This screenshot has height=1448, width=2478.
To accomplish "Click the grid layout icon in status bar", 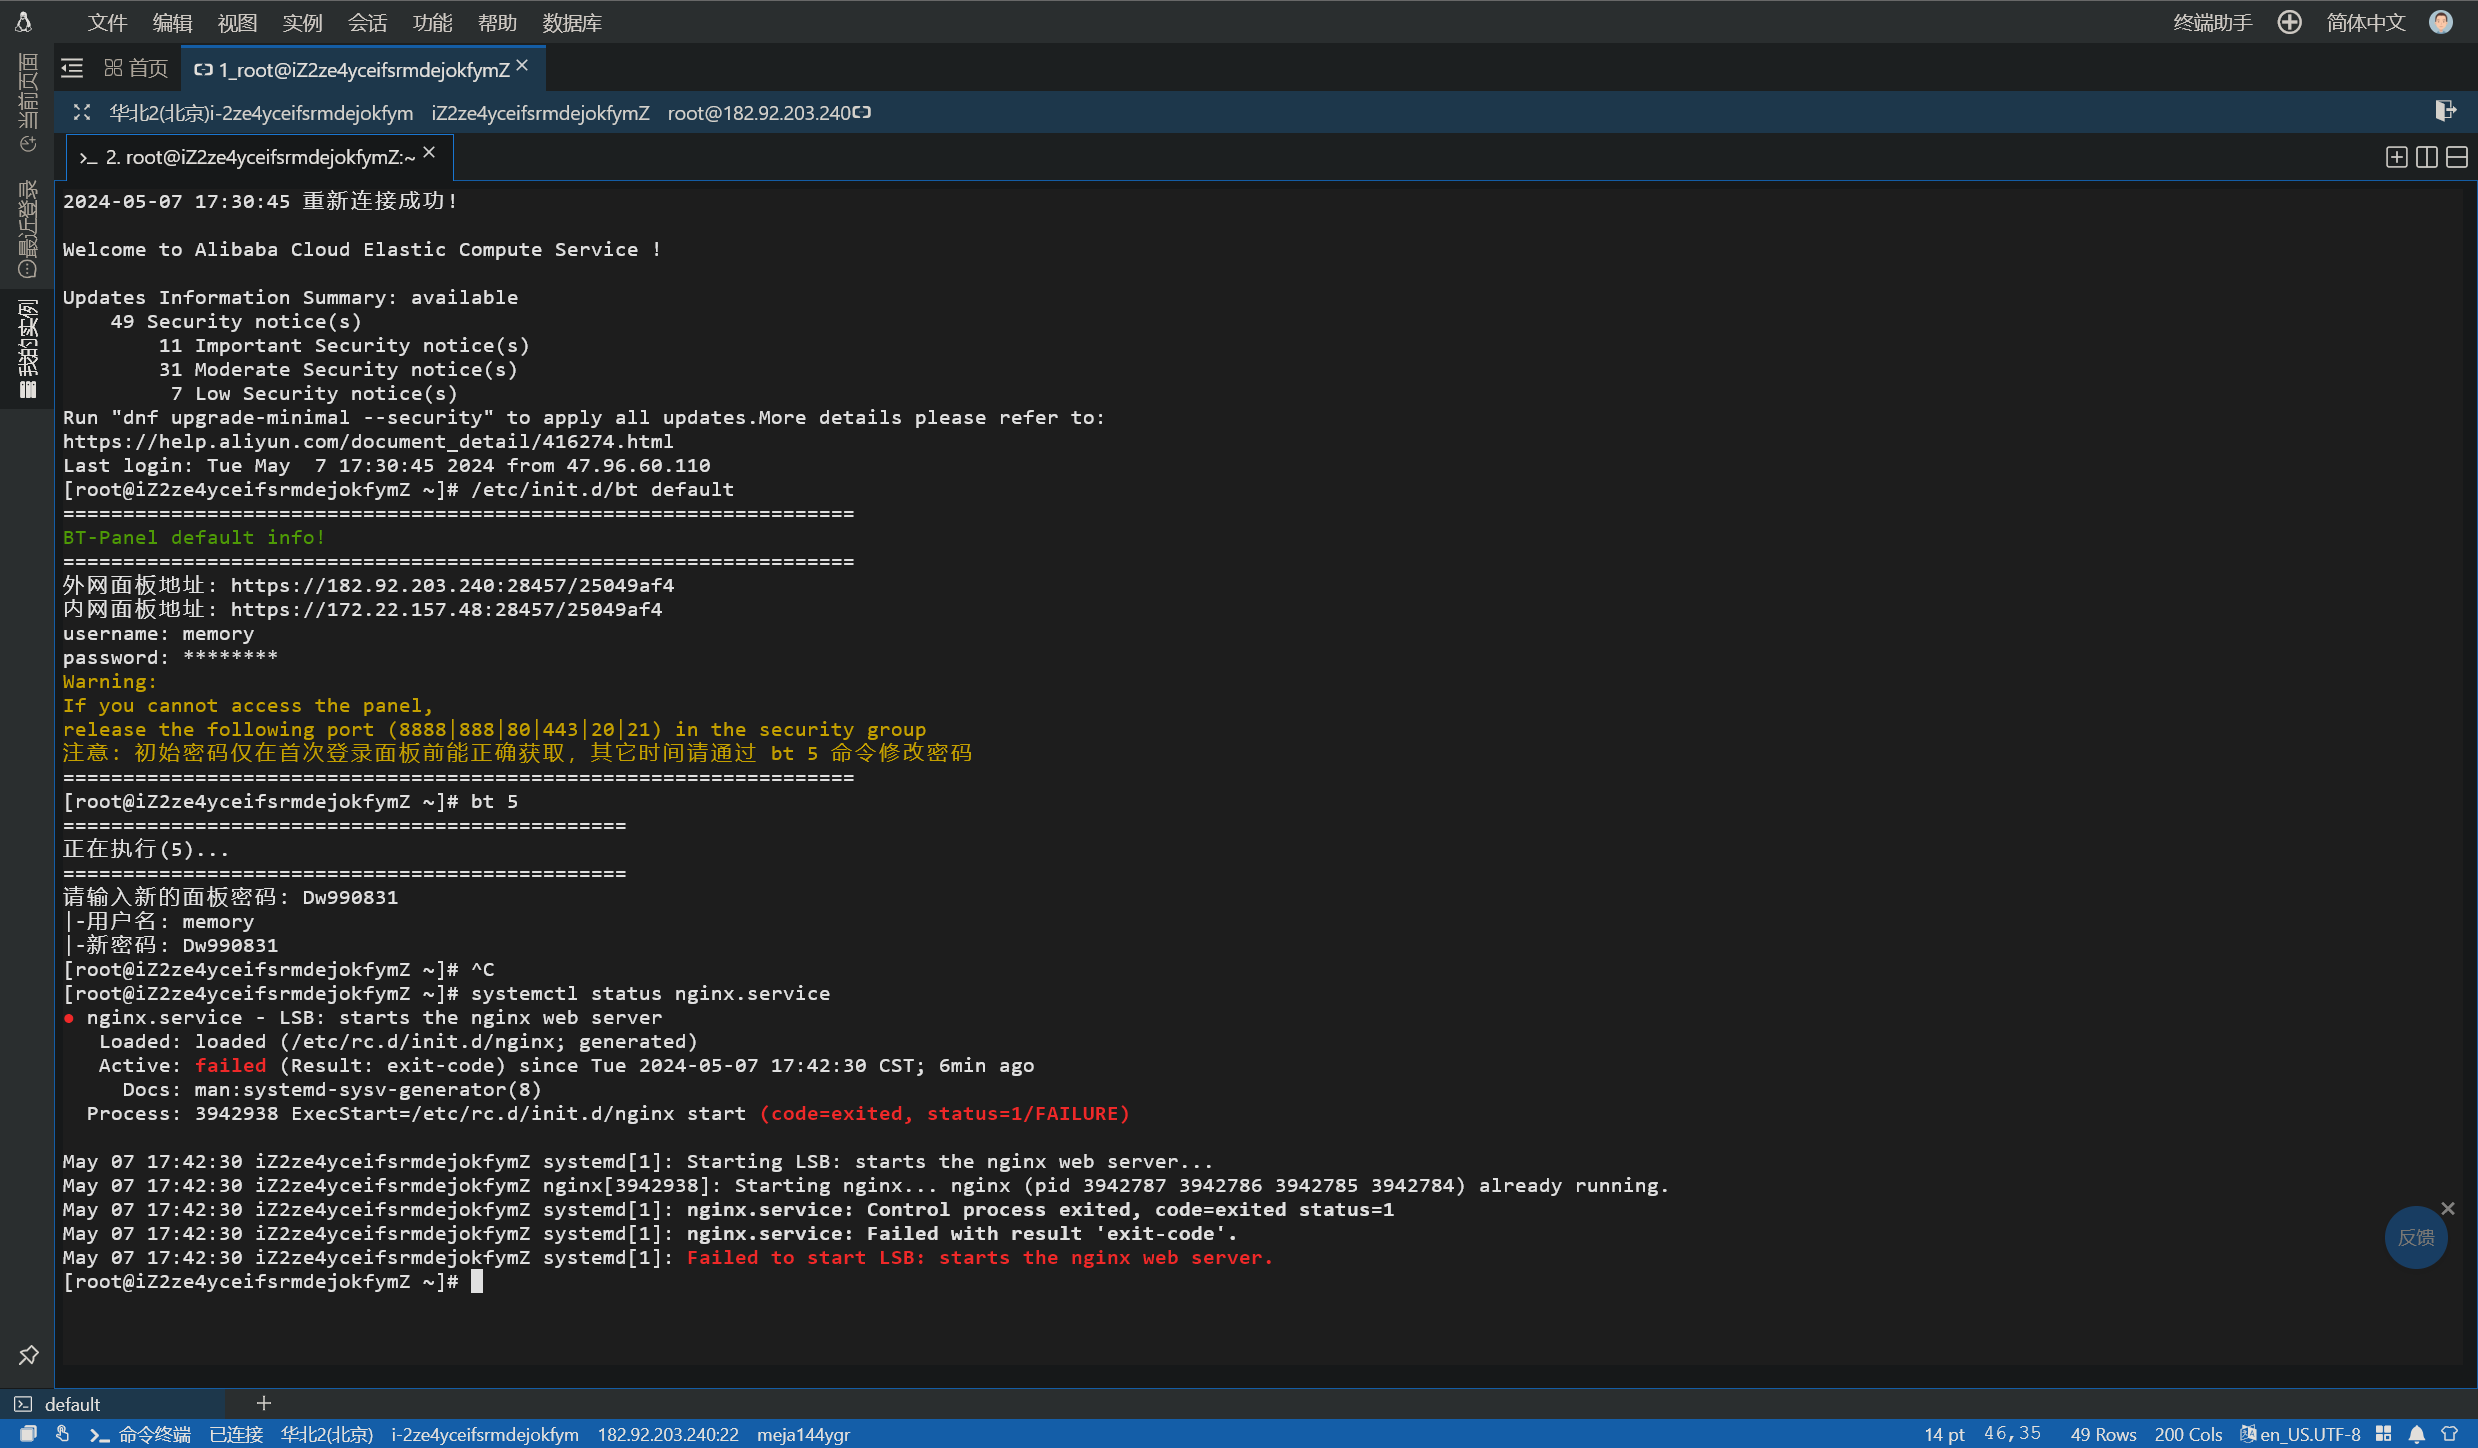I will [x=2383, y=1434].
